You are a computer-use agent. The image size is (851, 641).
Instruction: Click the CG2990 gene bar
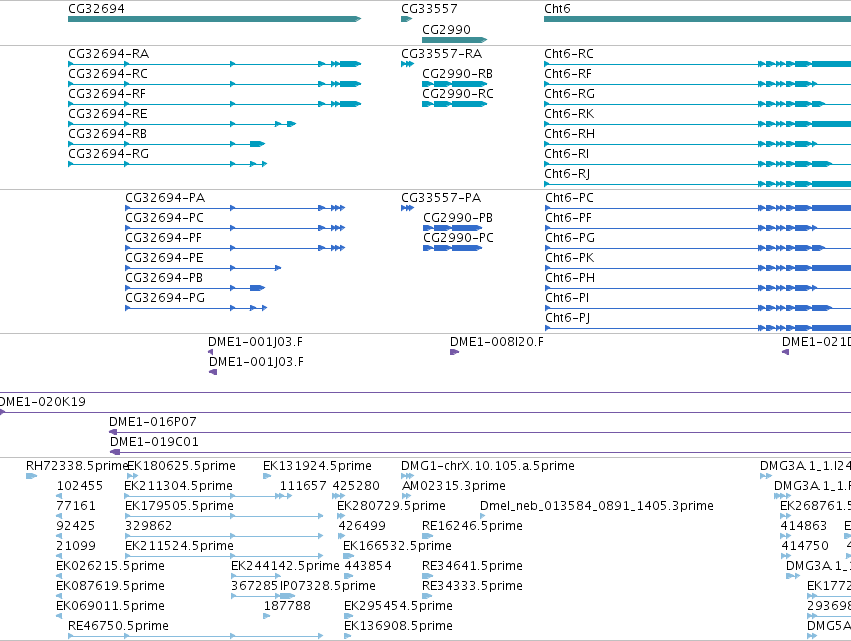pyautogui.click(x=454, y=40)
